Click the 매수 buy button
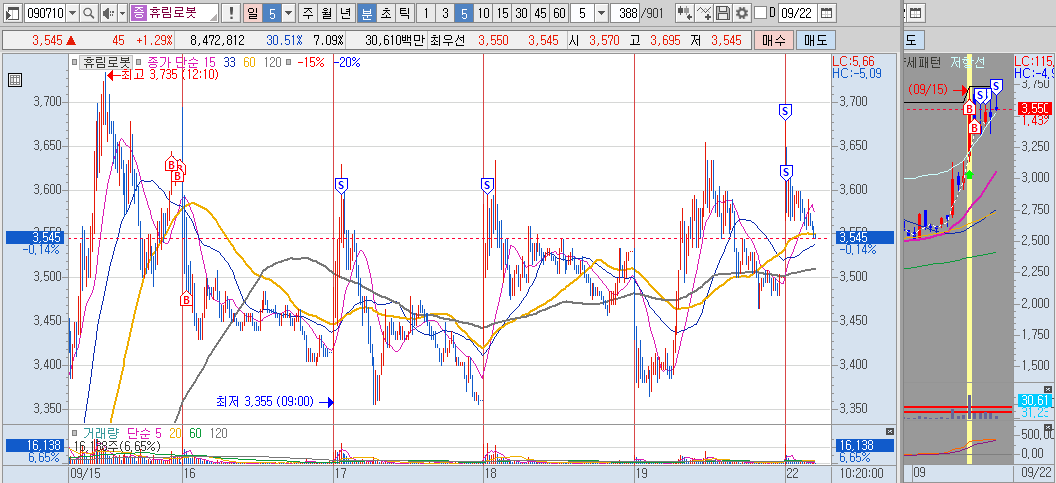 [774, 40]
